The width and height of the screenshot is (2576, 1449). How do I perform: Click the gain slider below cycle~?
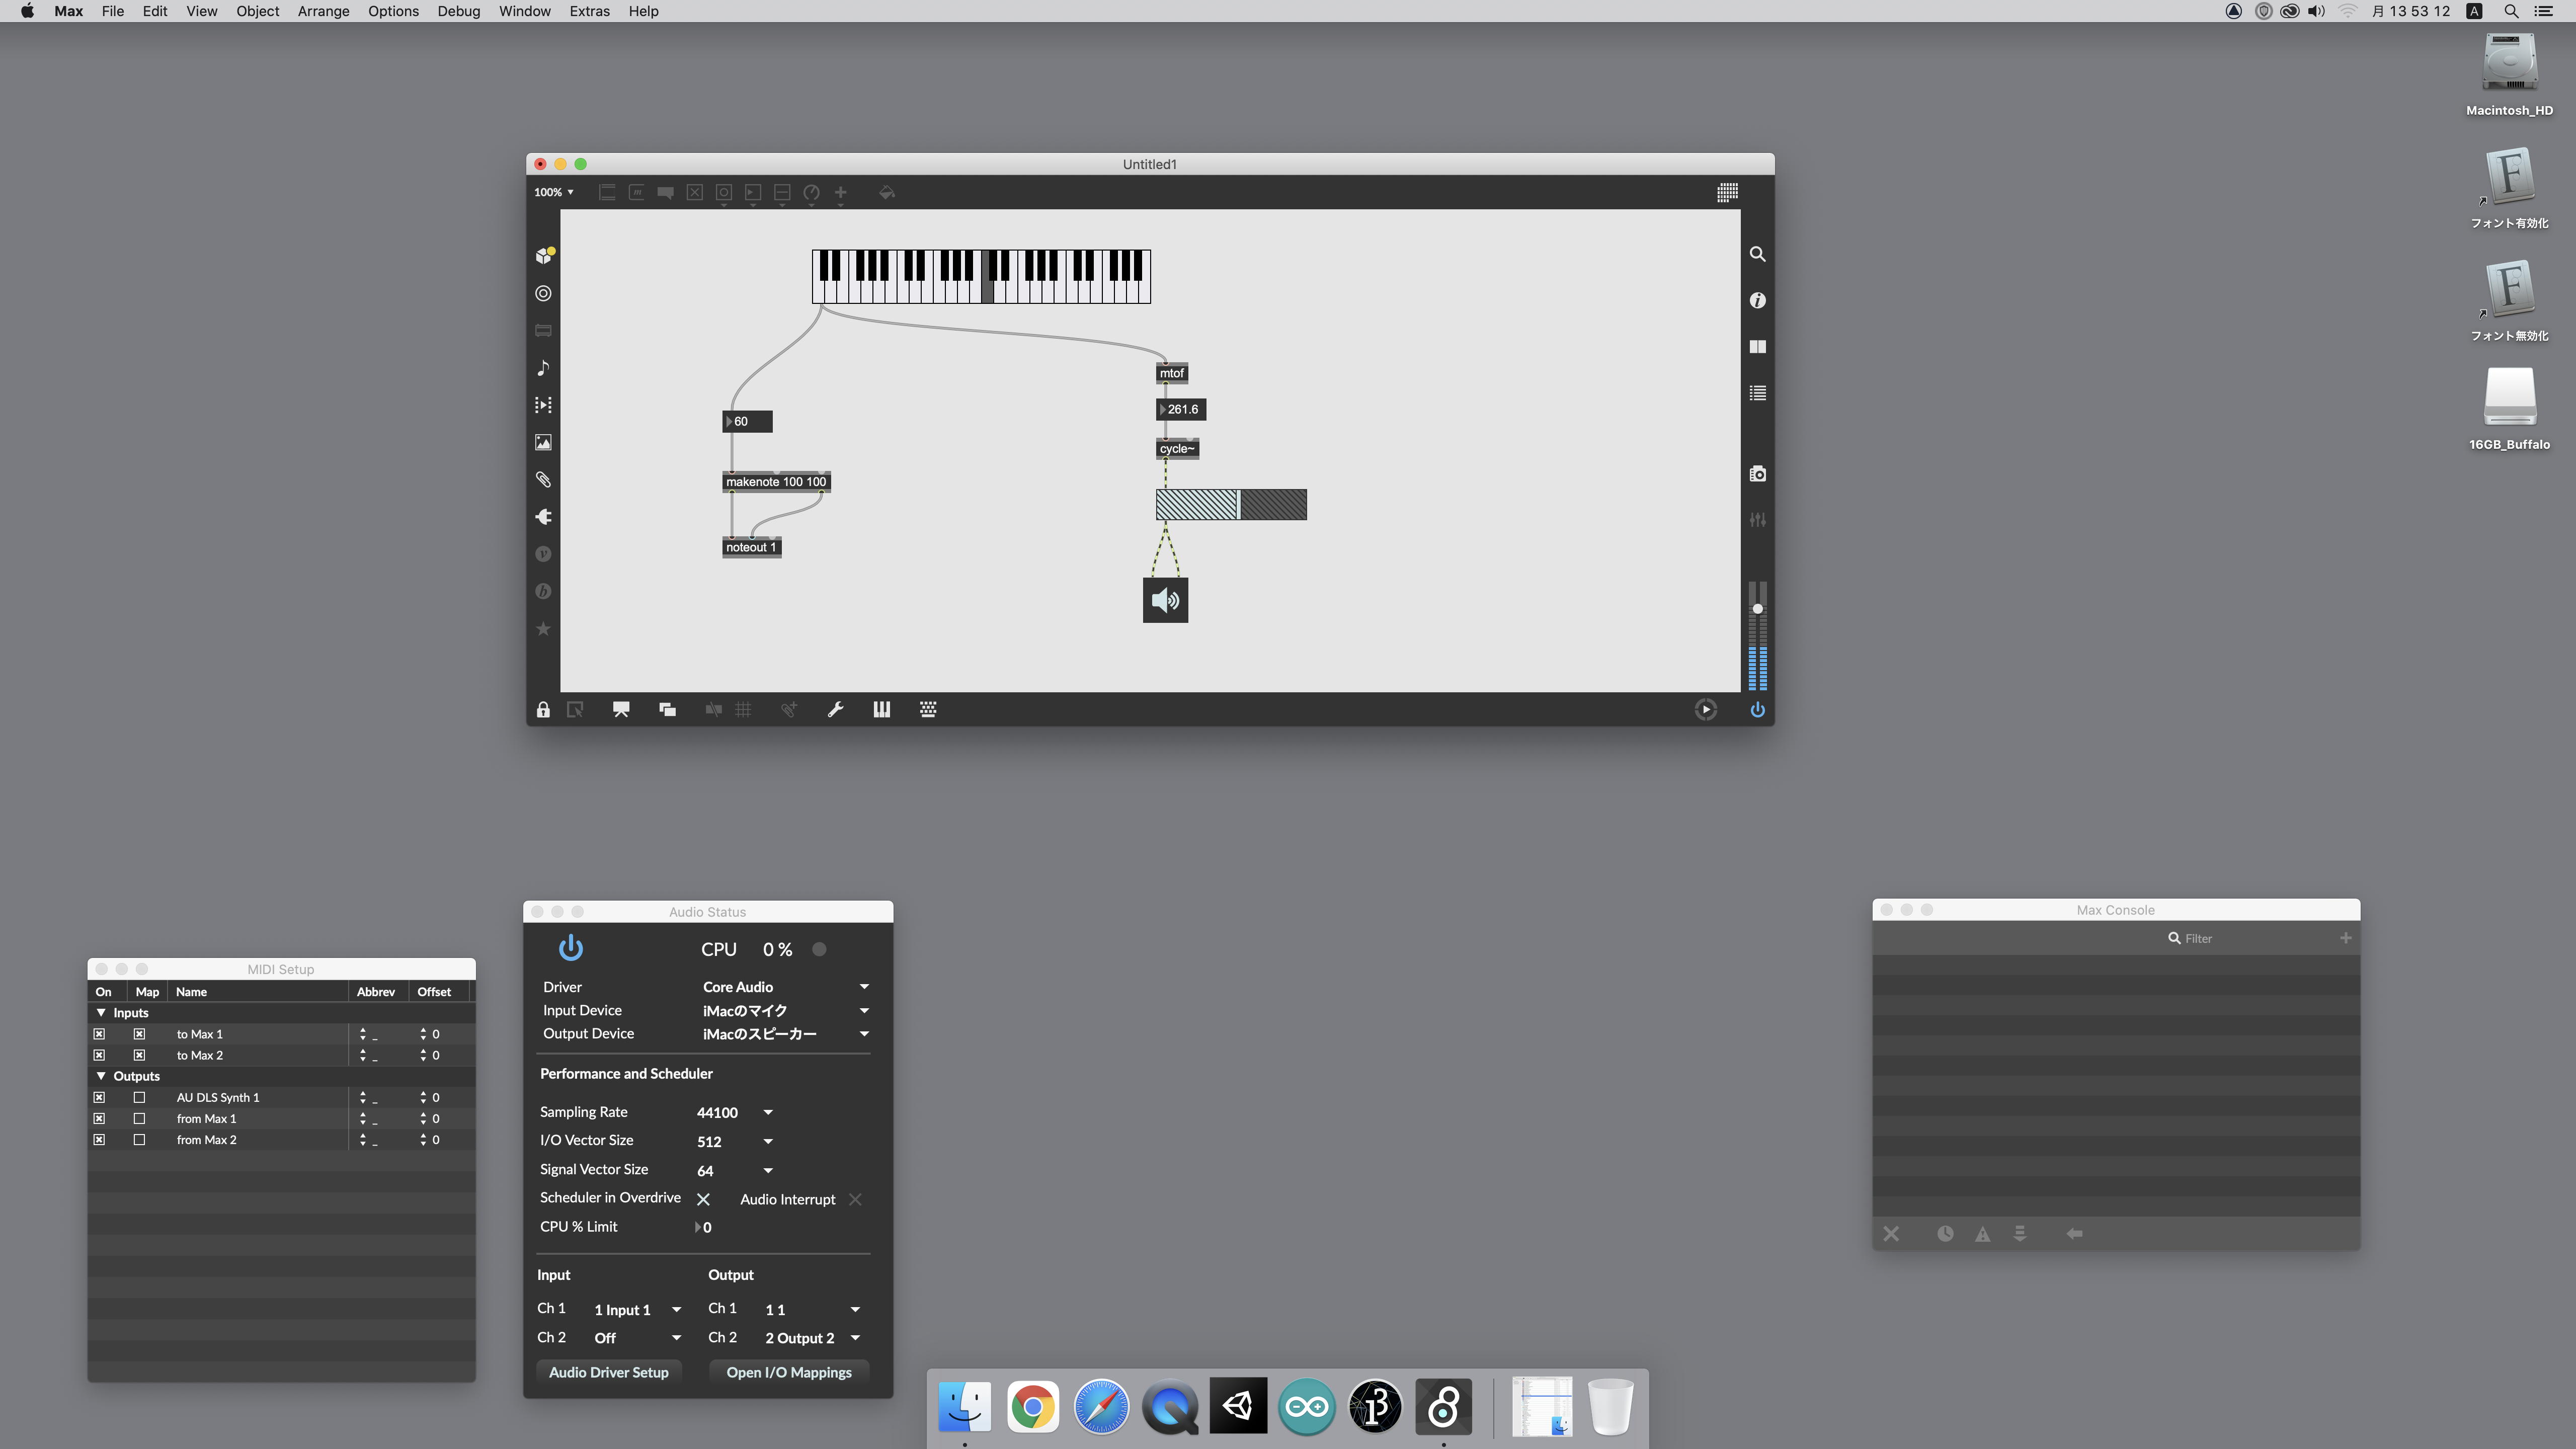(x=1230, y=504)
